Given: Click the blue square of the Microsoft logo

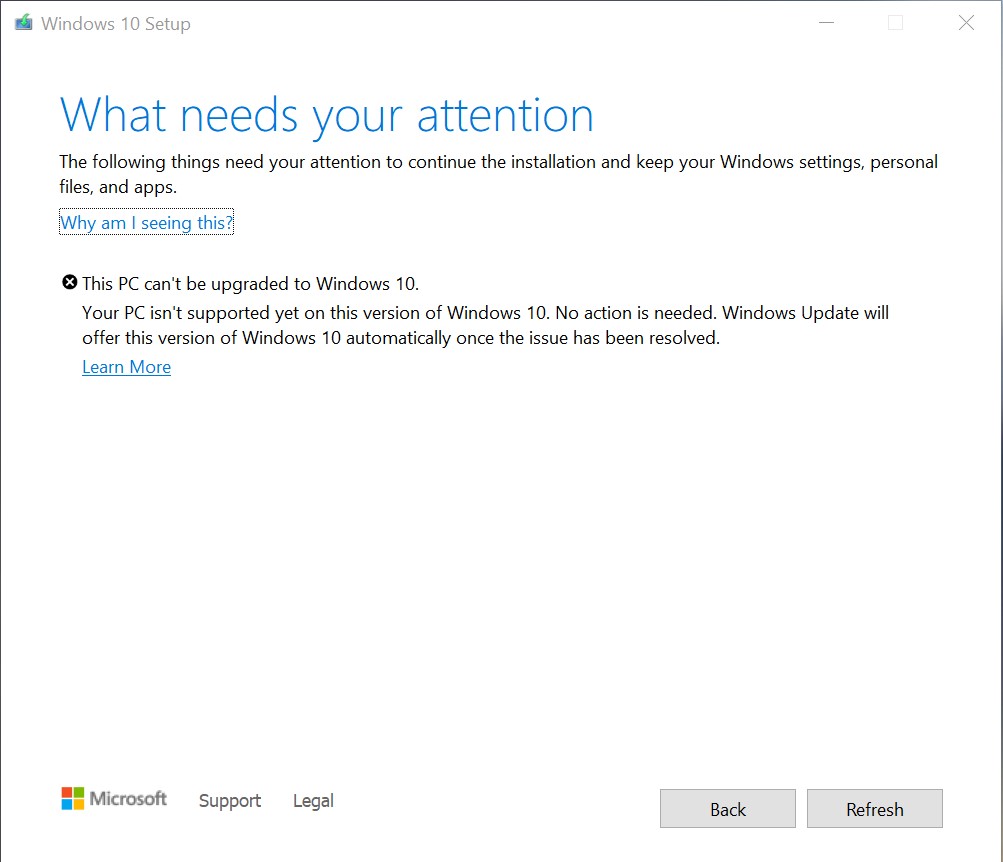Looking at the screenshot, I should coord(66,805).
